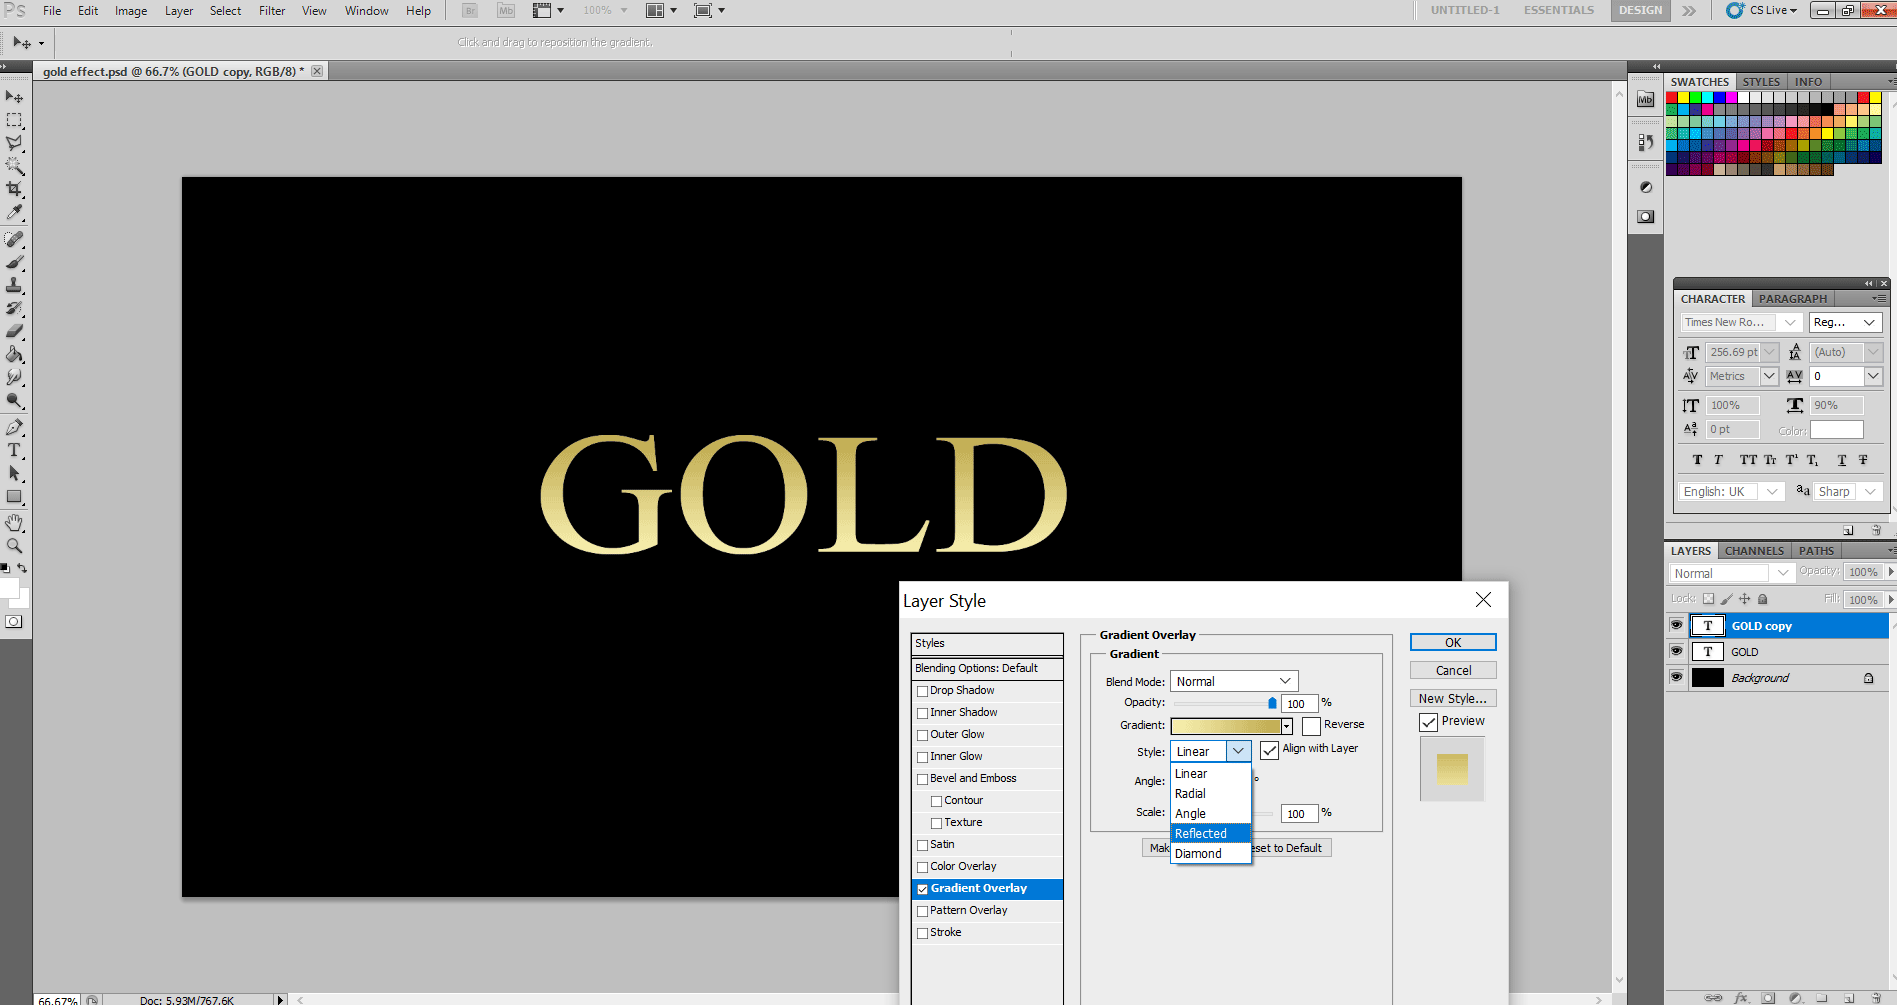Click the New Style button
Viewport: 1897px width, 1005px height.
(x=1452, y=697)
